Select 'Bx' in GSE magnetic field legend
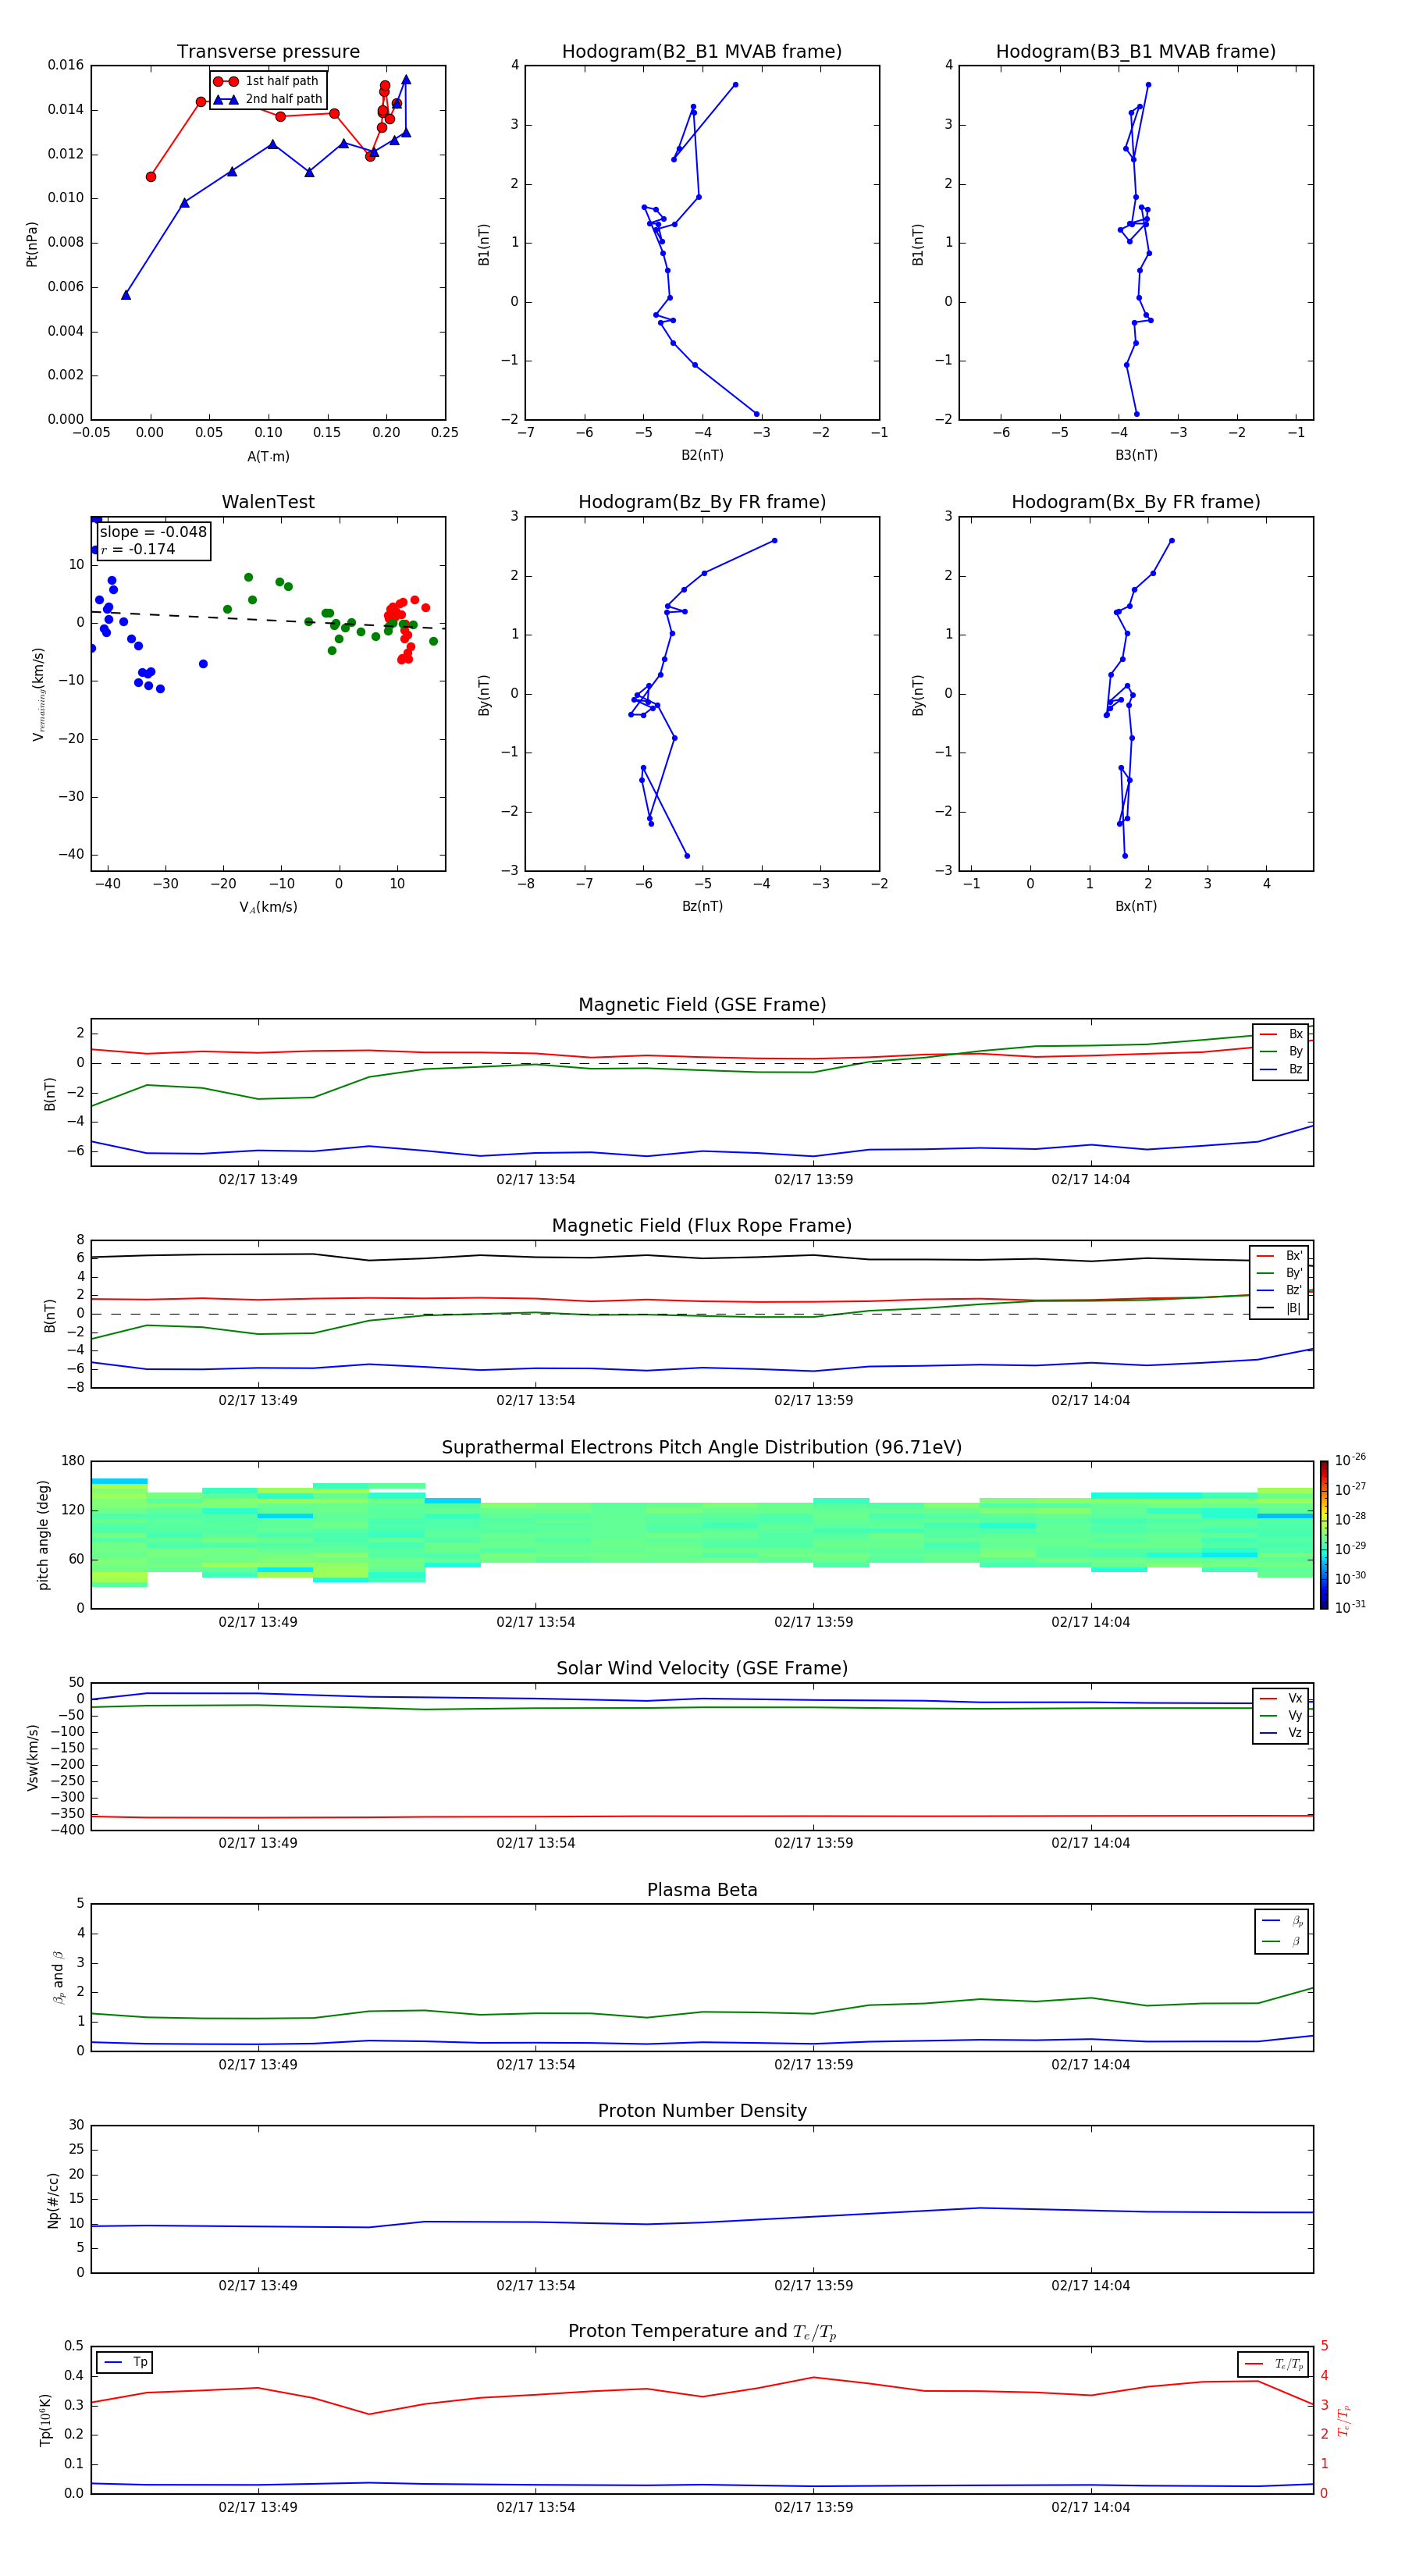The width and height of the screenshot is (1405, 2576). tap(1281, 1034)
